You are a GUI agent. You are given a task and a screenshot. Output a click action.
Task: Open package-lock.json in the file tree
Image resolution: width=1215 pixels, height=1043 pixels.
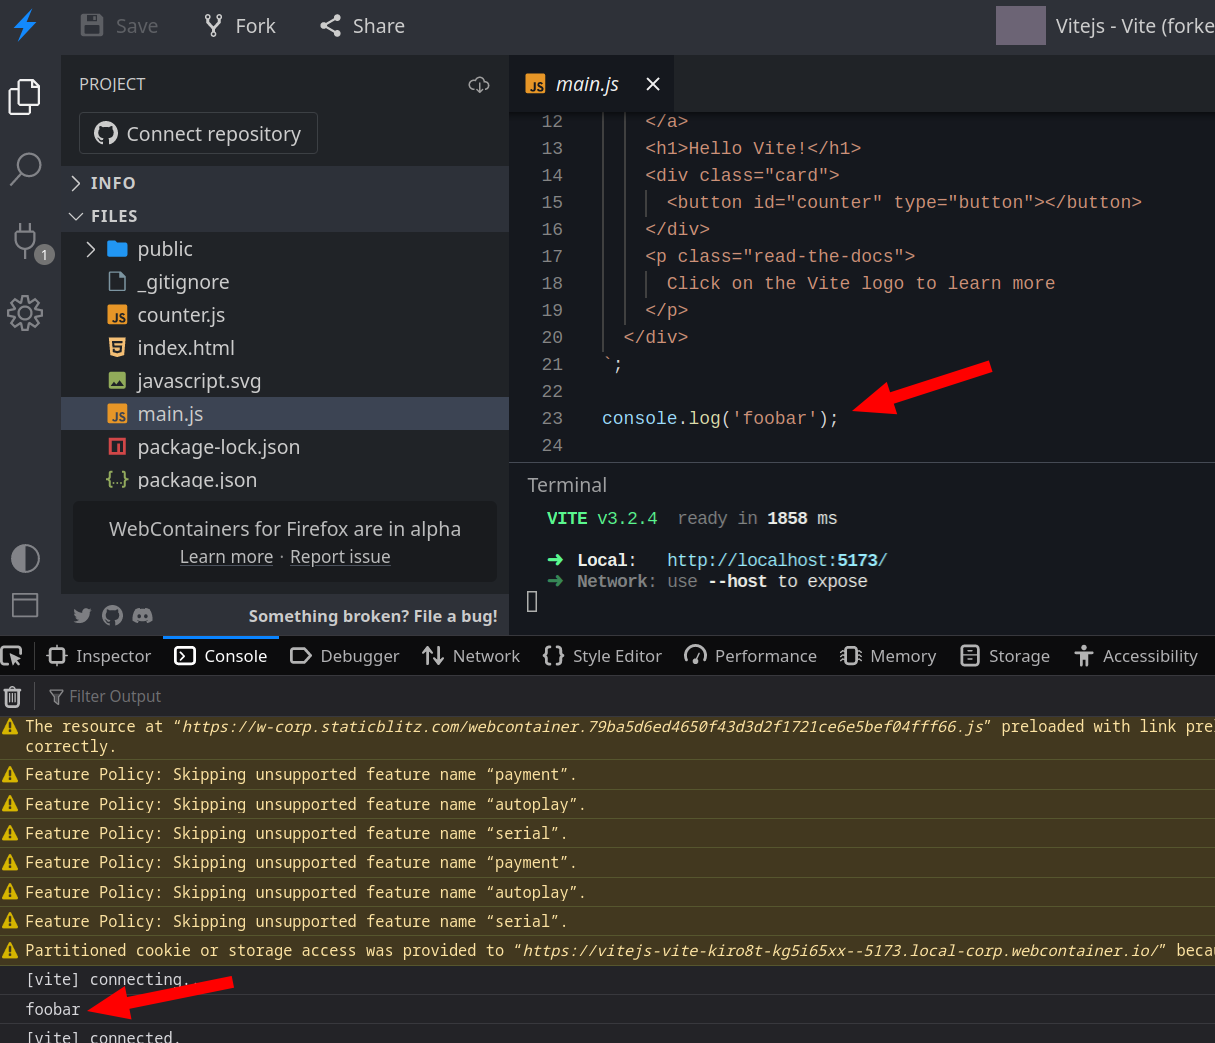tap(285, 447)
